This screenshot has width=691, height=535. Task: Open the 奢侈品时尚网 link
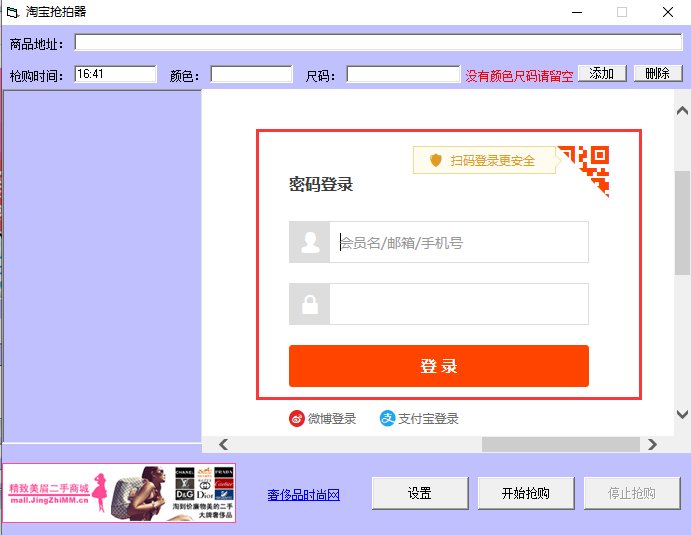304,495
